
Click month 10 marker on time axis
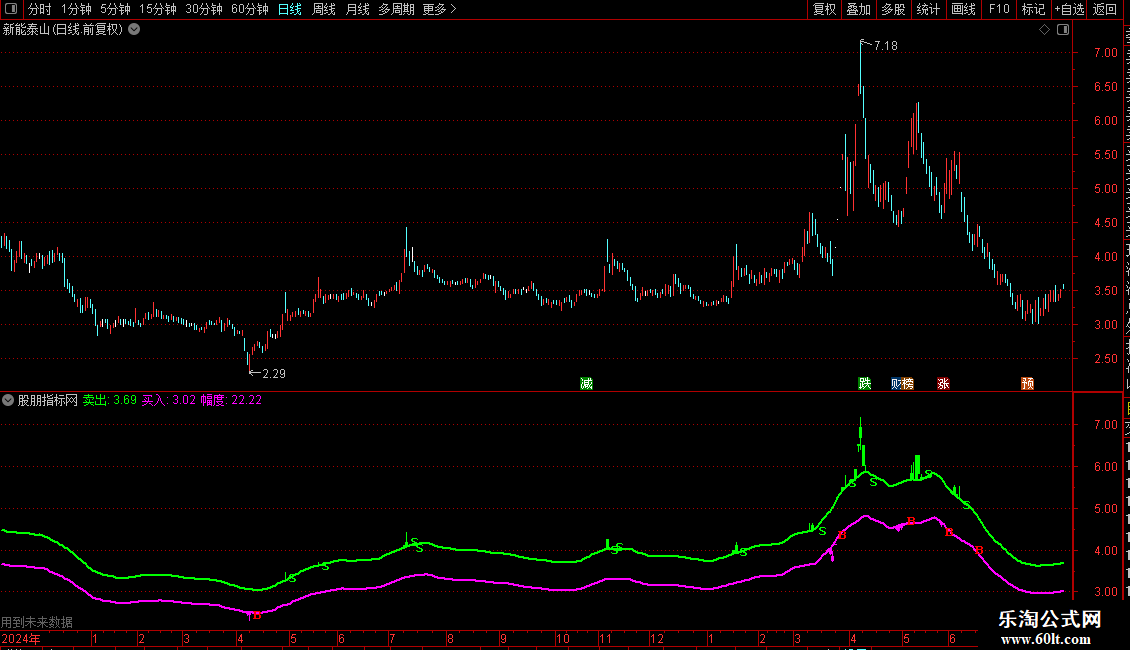[x=563, y=639]
